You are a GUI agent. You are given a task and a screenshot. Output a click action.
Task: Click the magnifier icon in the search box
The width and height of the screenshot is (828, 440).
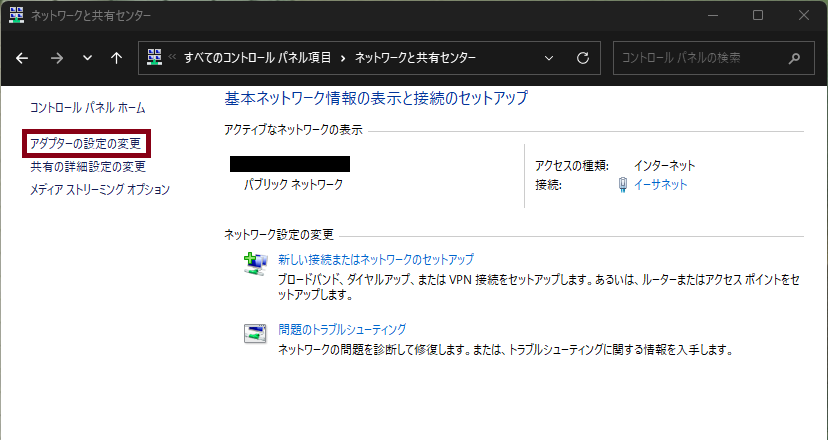coord(794,58)
